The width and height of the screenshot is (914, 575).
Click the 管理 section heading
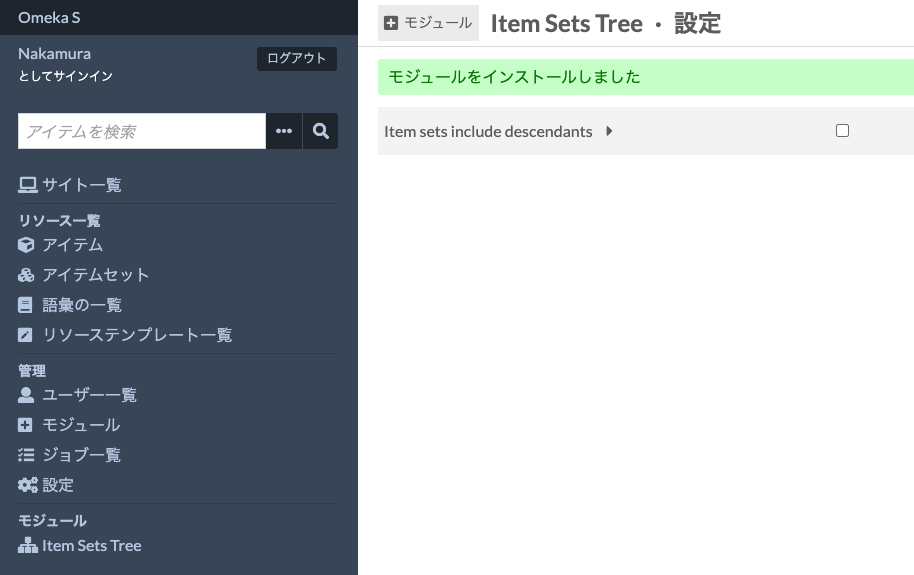[x=31, y=370]
